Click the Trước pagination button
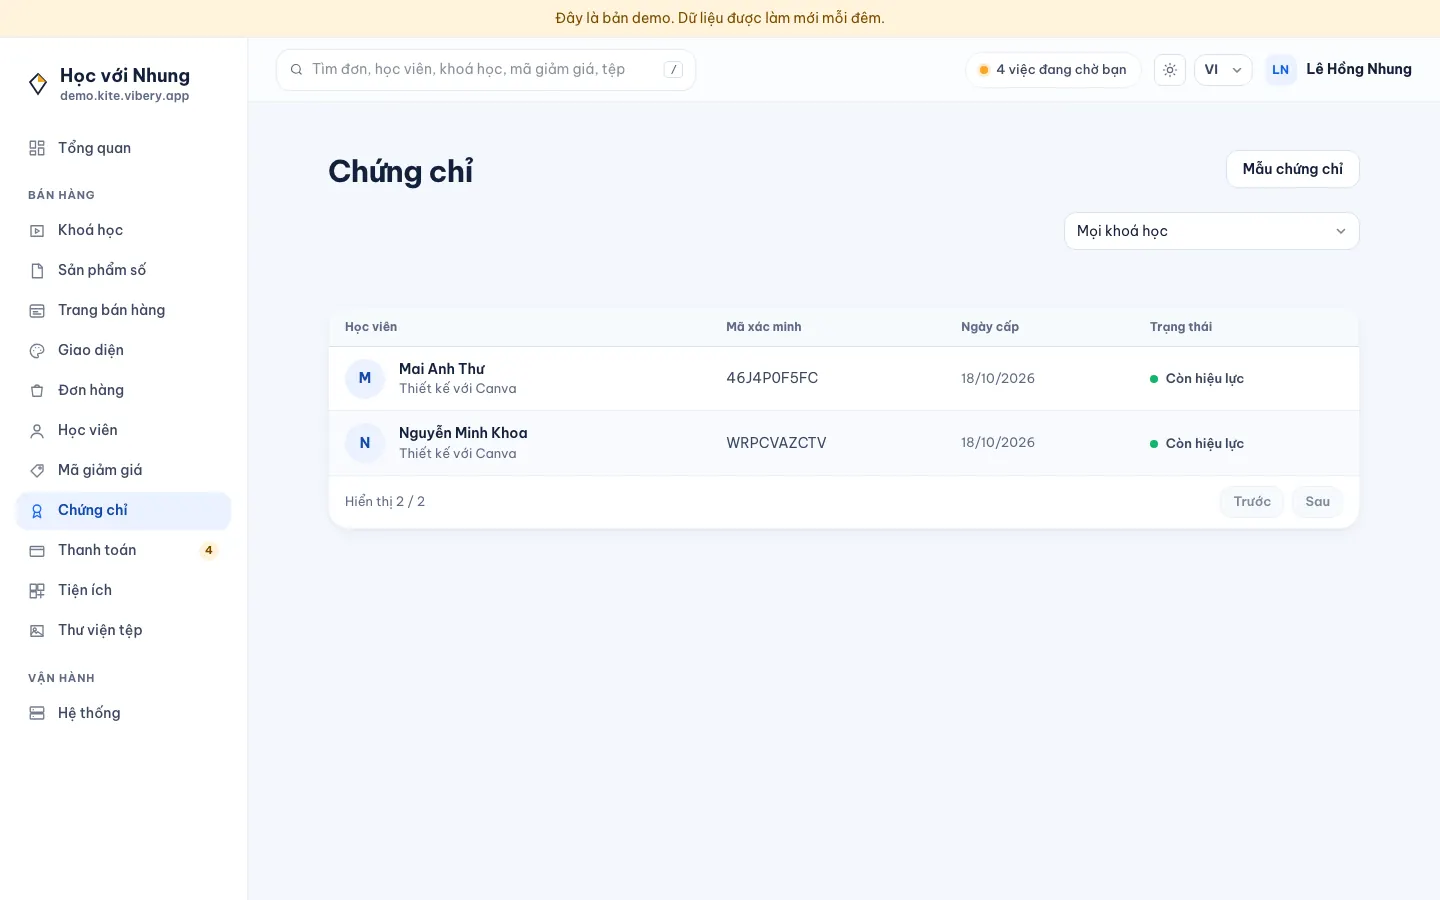The height and width of the screenshot is (900, 1440). (x=1252, y=501)
